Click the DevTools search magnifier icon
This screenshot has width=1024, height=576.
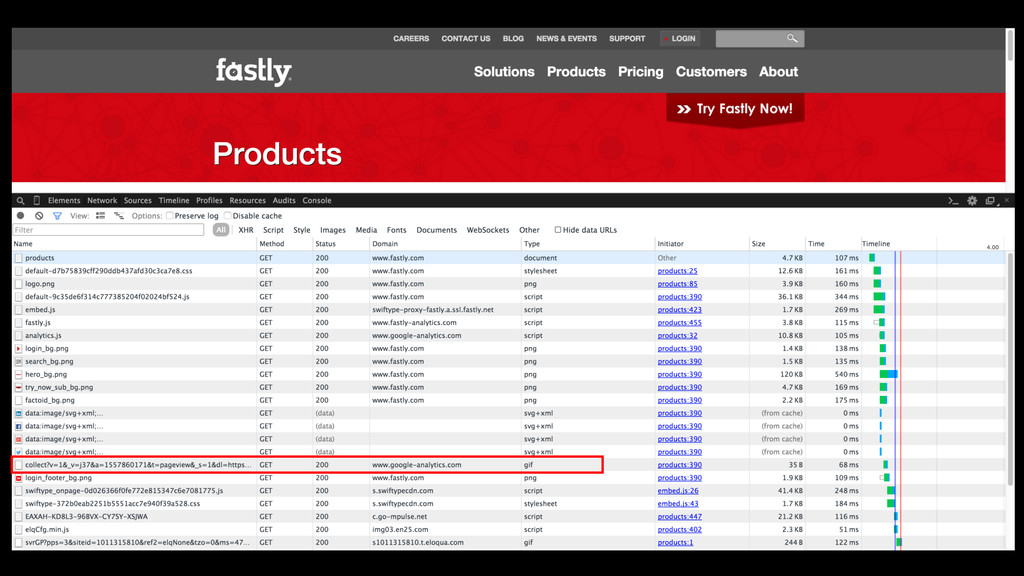point(20,200)
